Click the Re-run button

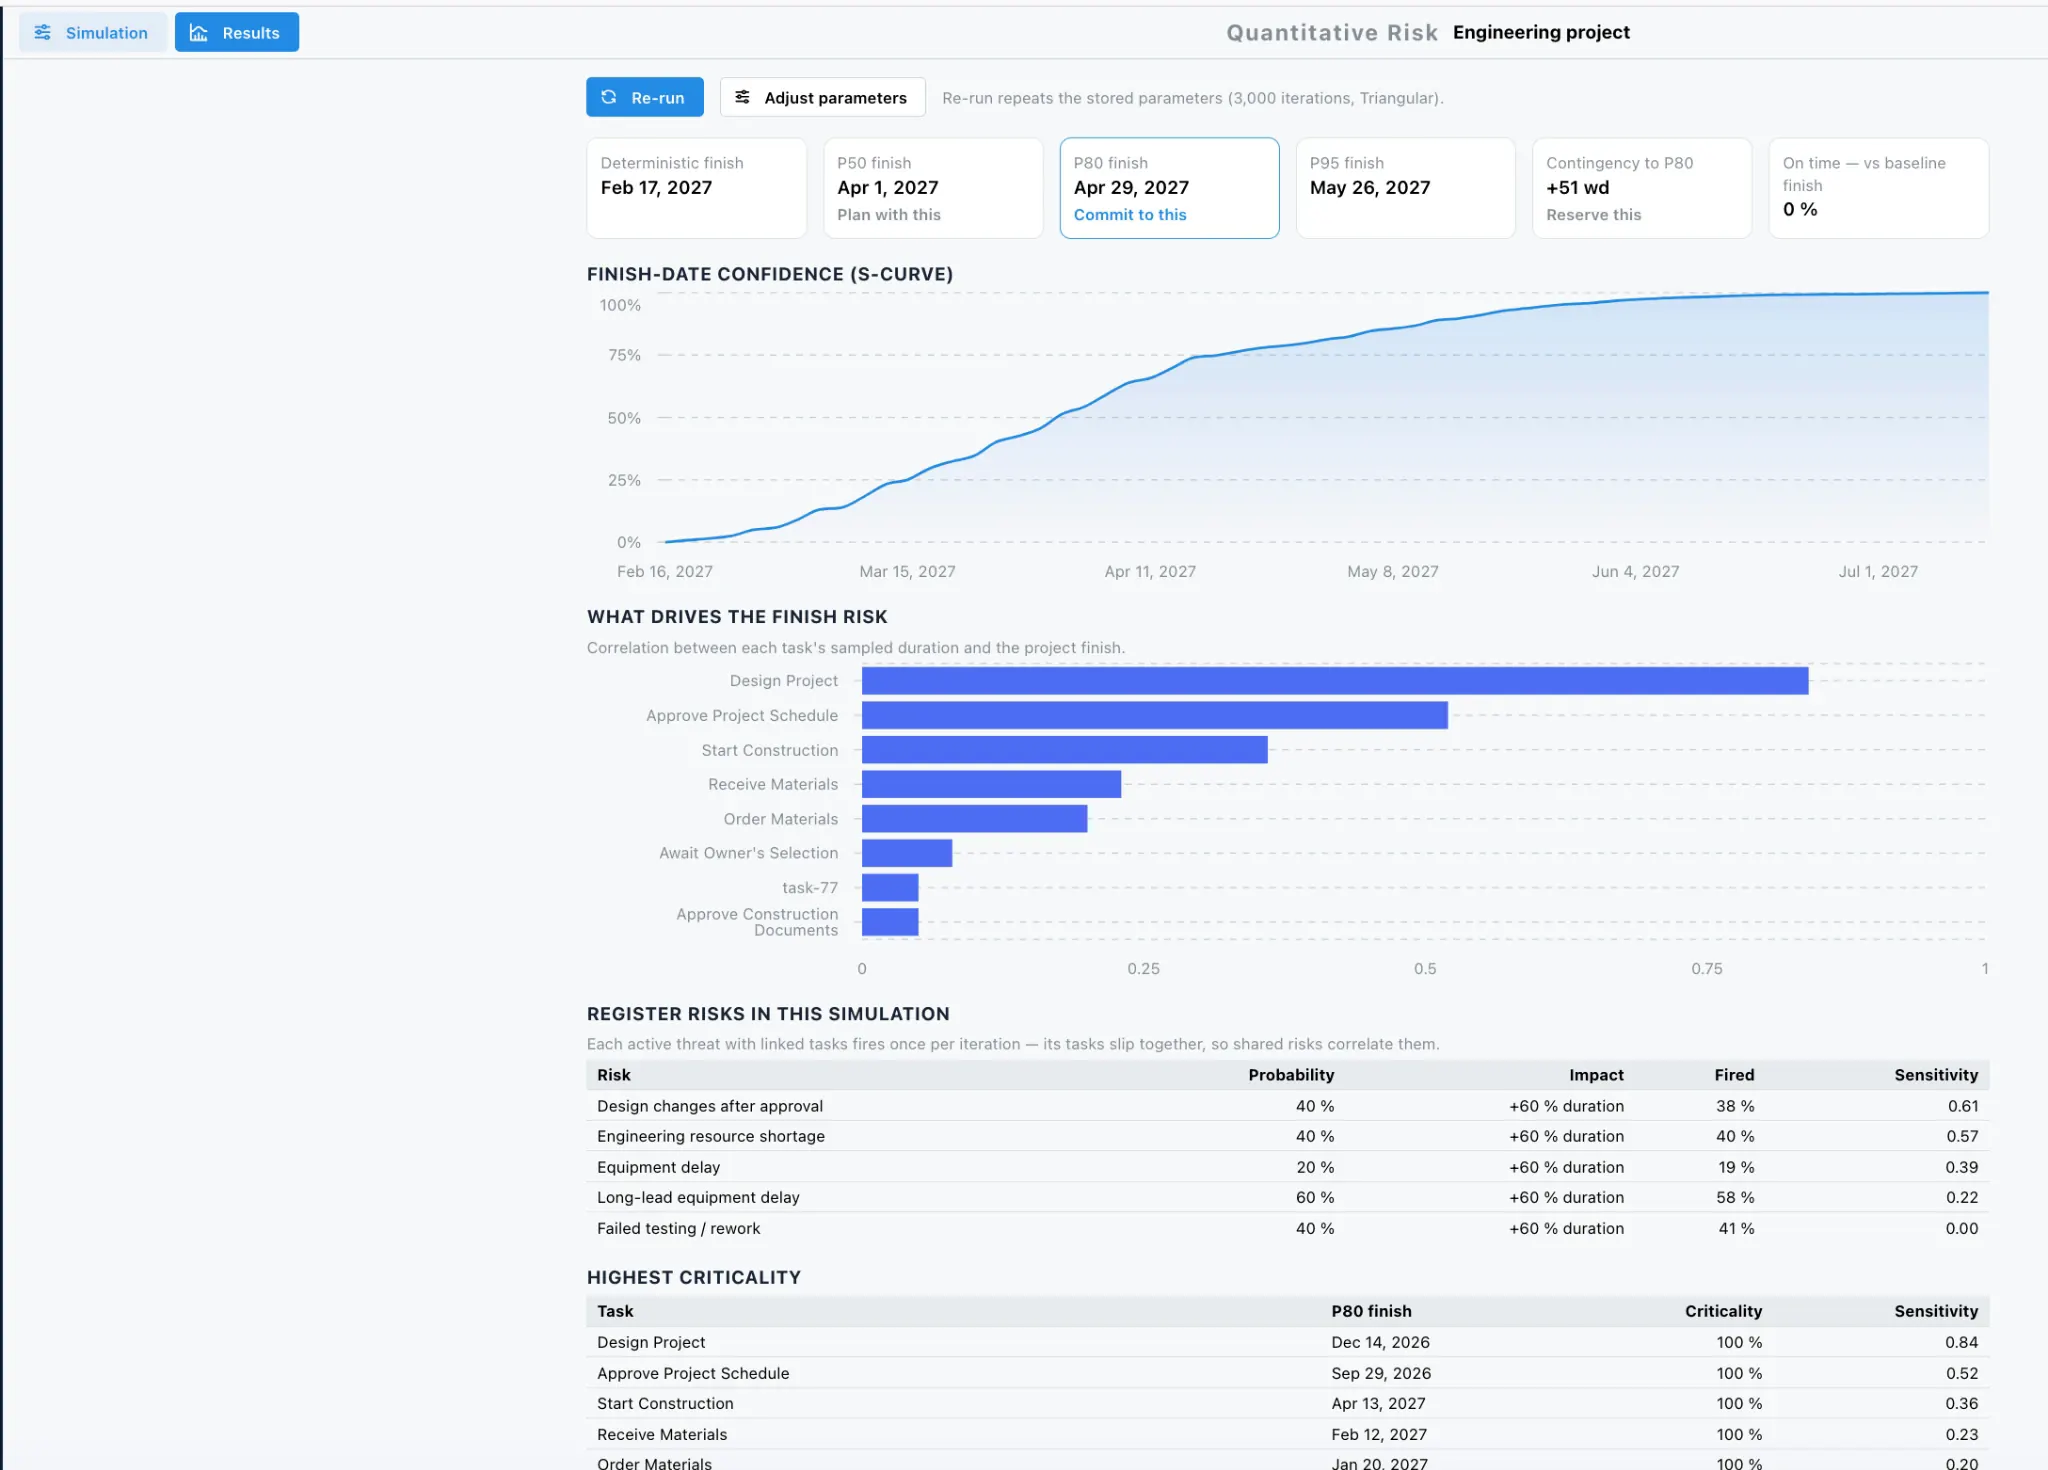pyautogui.click(x=645, y=97)
